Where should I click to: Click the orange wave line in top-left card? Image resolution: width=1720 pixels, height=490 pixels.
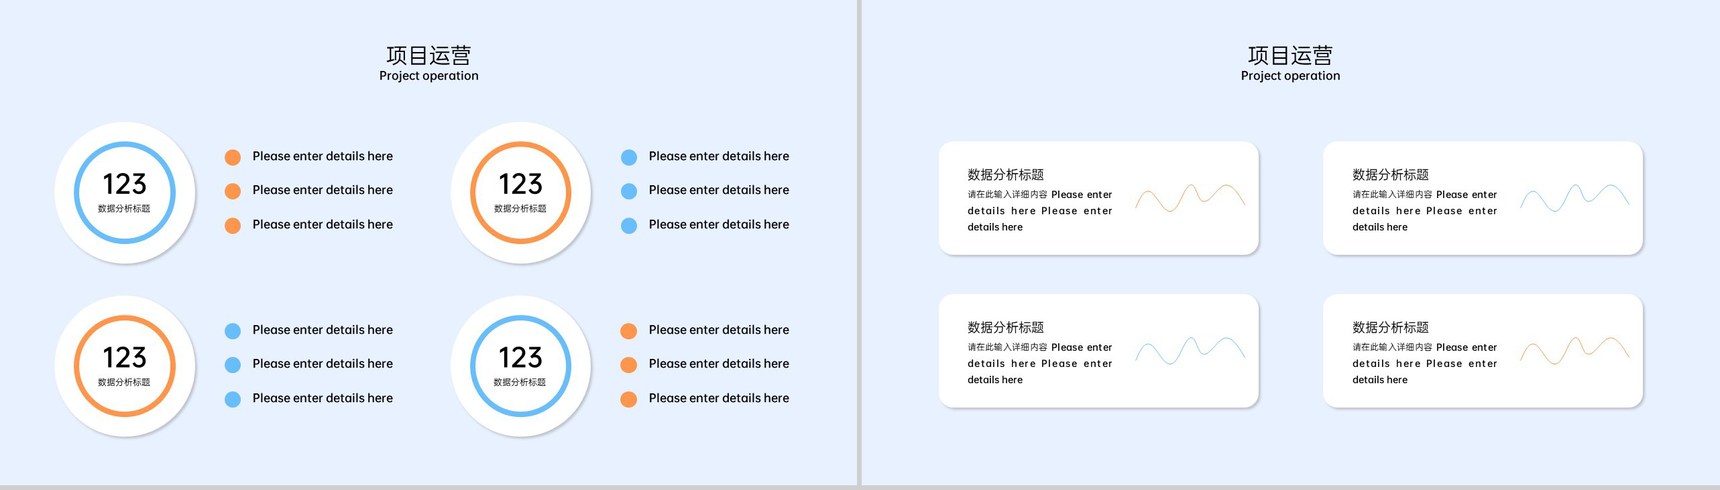click(1190, 197)
